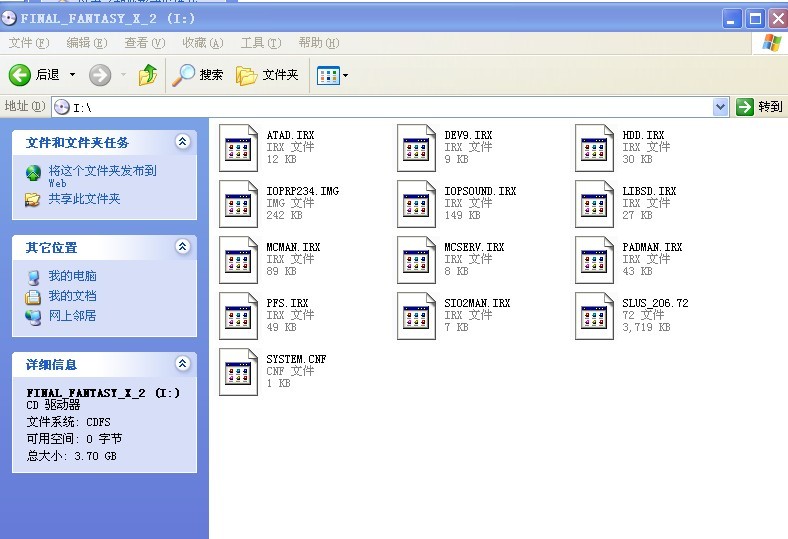Image resolution: width=788 pixels, height=539 pixels.
Task: Open 我的电脑 link
Action: click(x=72, y=276)
